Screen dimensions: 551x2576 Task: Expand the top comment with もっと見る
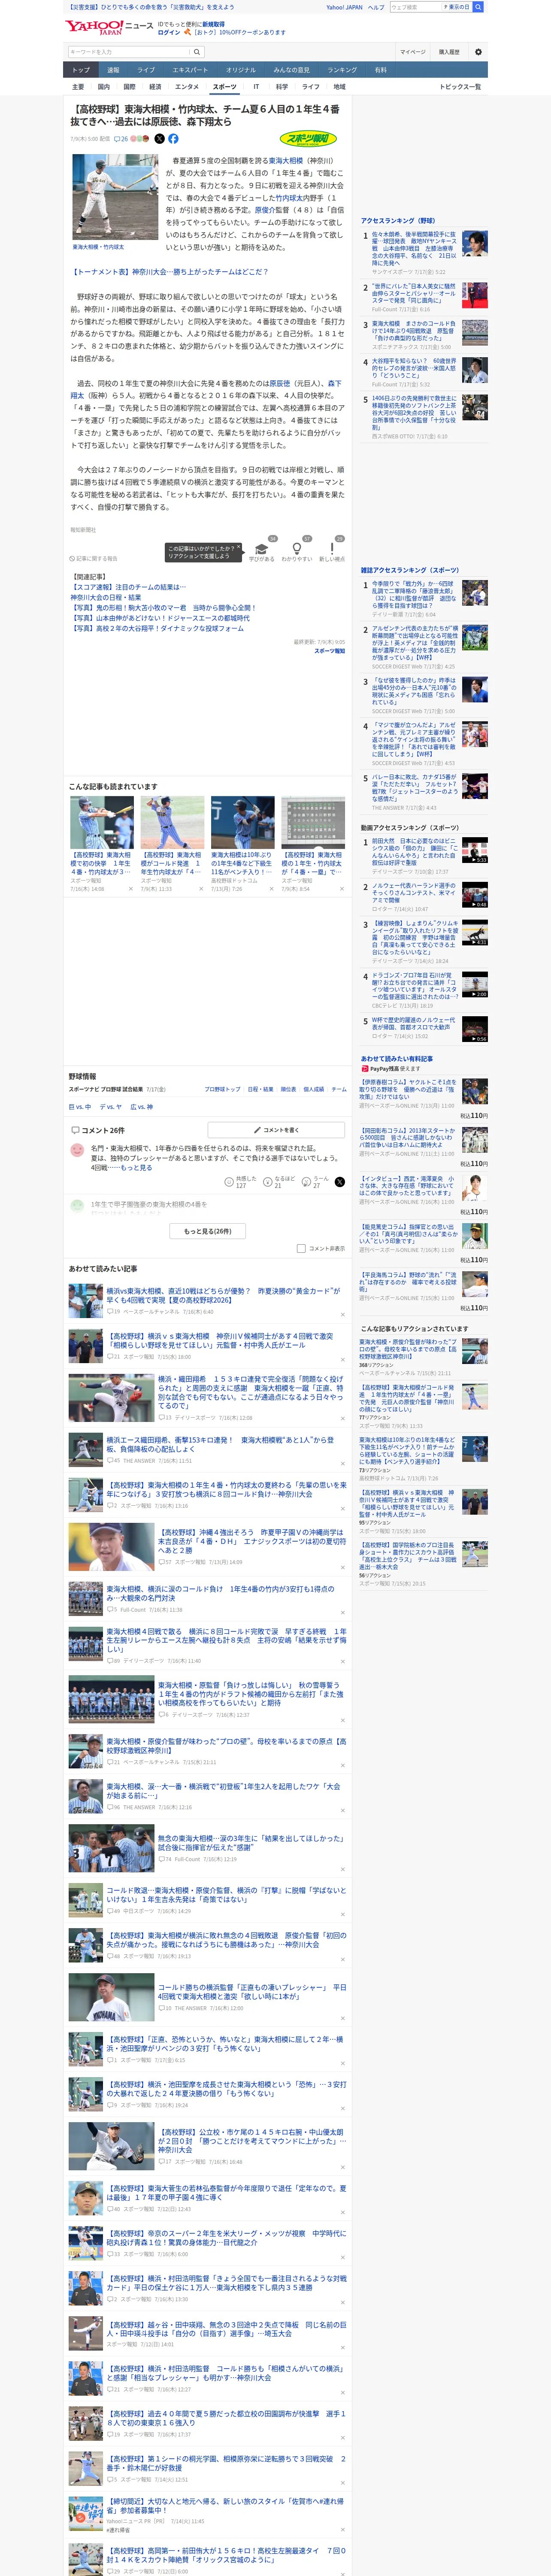tap(137, 1167)
